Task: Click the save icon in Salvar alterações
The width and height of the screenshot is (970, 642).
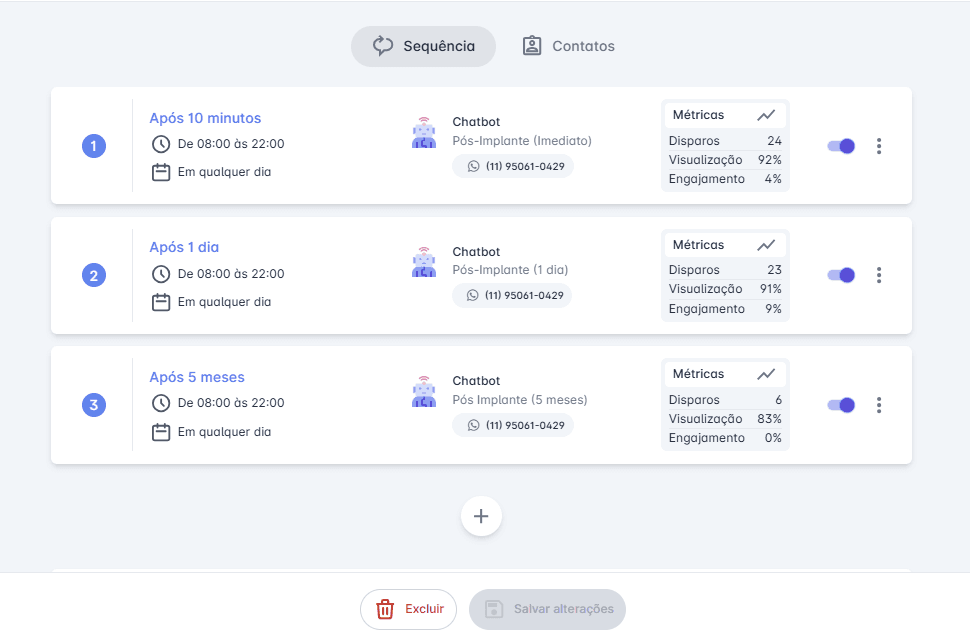Action: click(489, 609)
